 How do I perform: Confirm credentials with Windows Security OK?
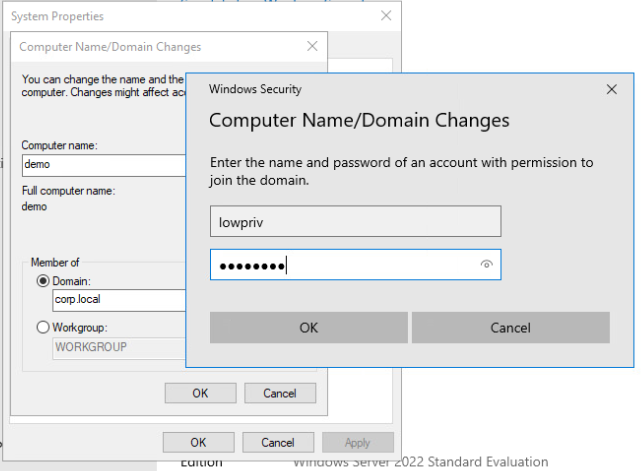click(x=309, y=327)
